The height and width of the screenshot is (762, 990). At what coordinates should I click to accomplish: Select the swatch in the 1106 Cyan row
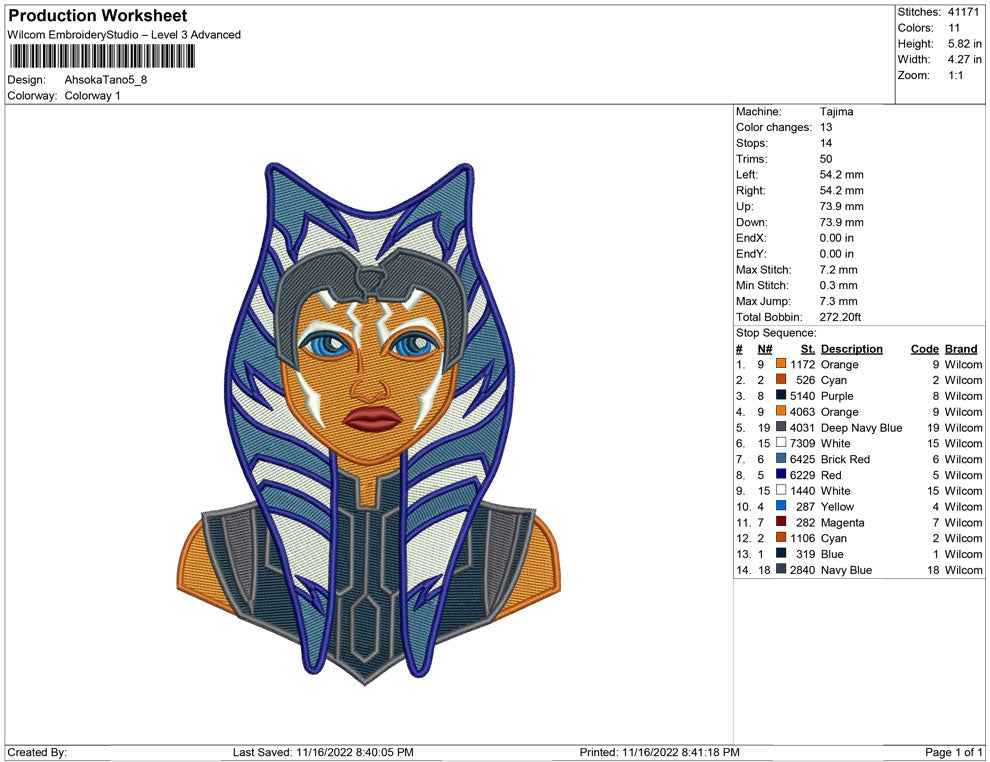781,537
